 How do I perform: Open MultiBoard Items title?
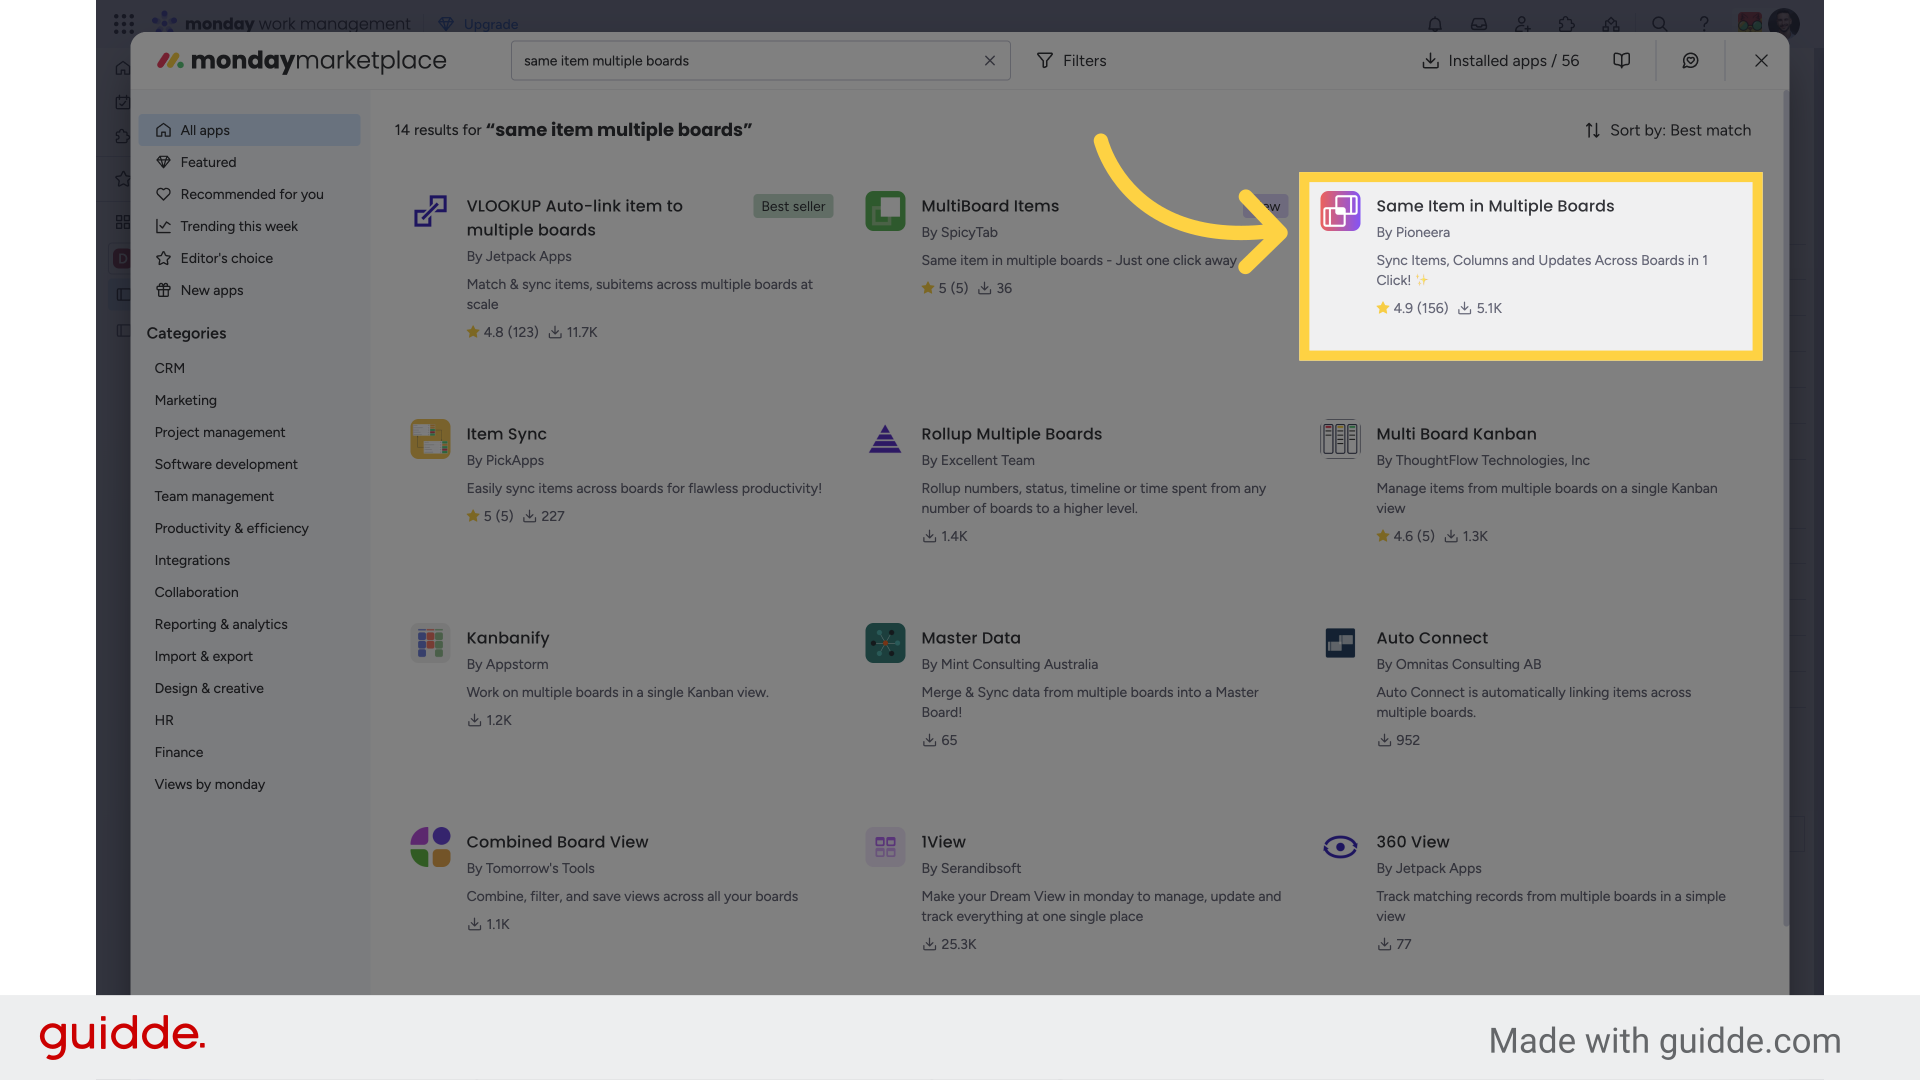point(990,206)
